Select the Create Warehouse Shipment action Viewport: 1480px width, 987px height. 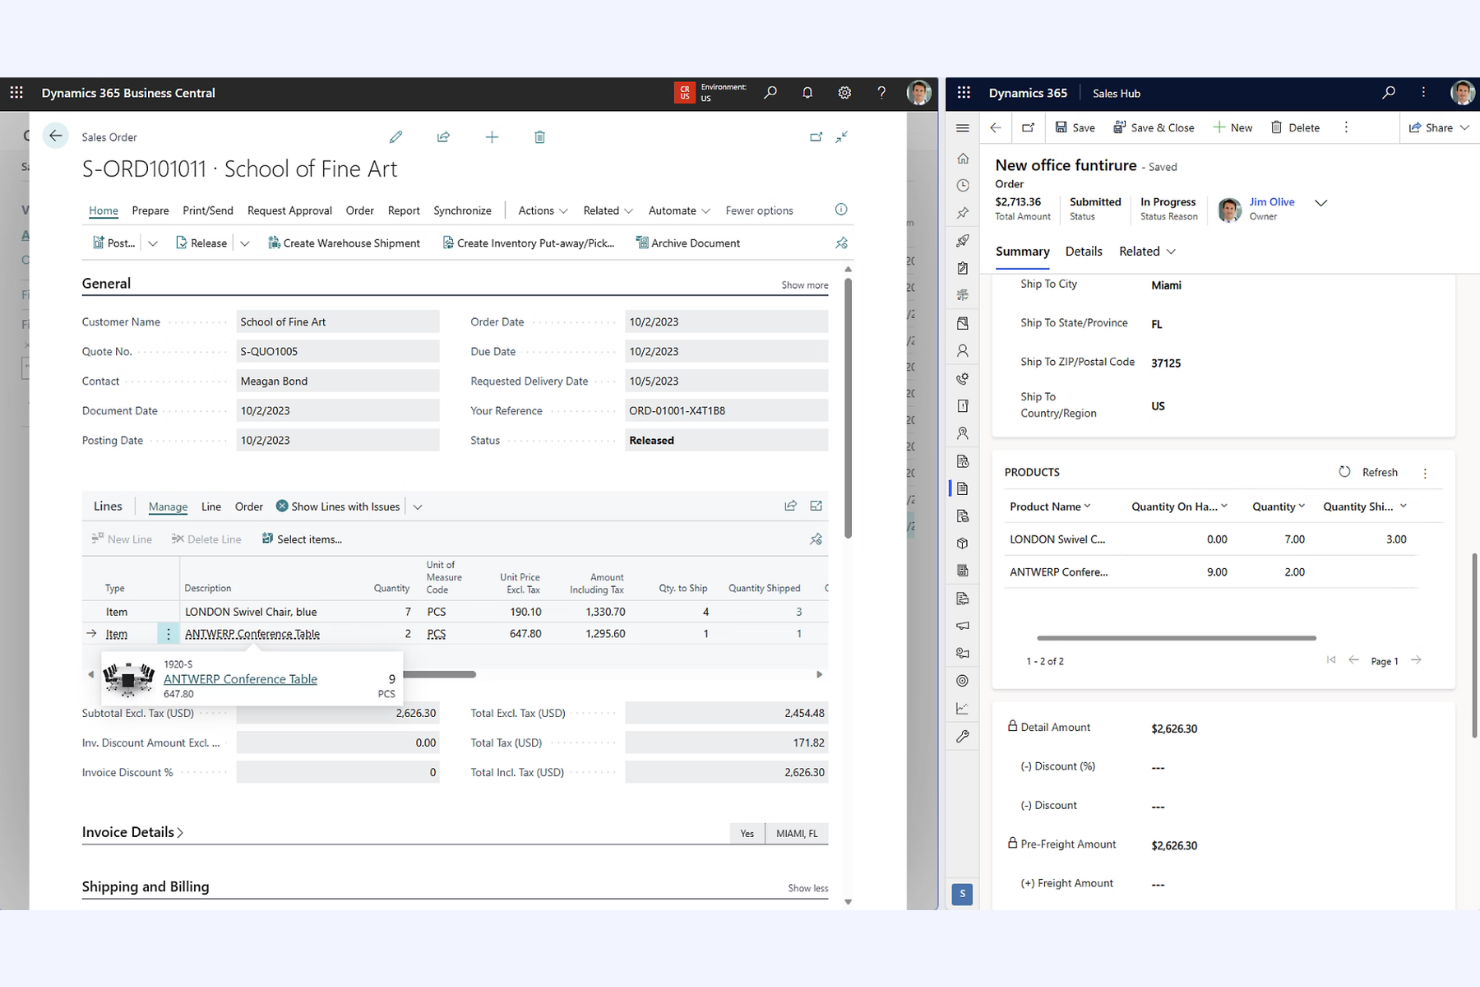344,242
